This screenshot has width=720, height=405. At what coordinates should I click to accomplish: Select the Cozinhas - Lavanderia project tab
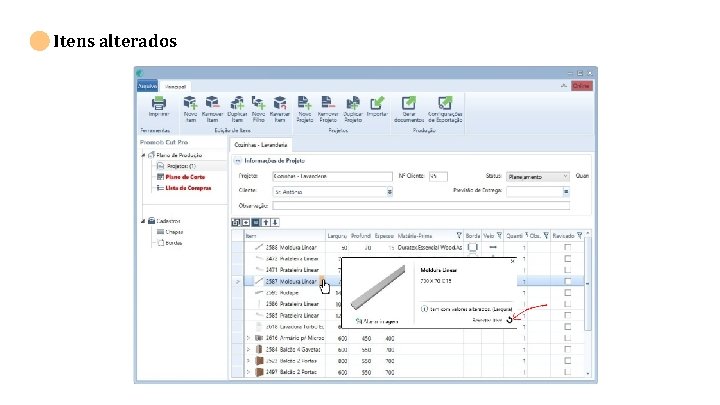click(260, 145)
